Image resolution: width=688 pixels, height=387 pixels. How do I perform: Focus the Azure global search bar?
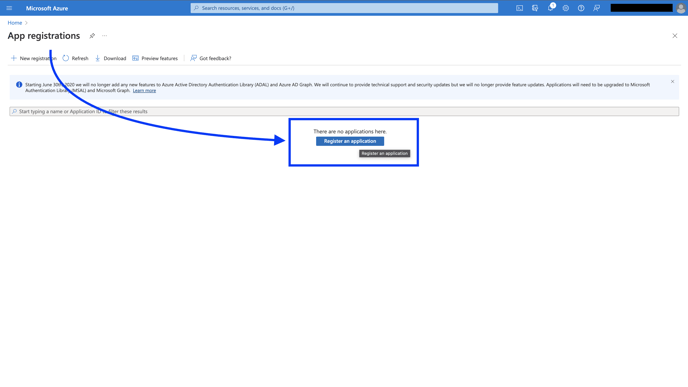pyautogui.click(x=344, y=8)
